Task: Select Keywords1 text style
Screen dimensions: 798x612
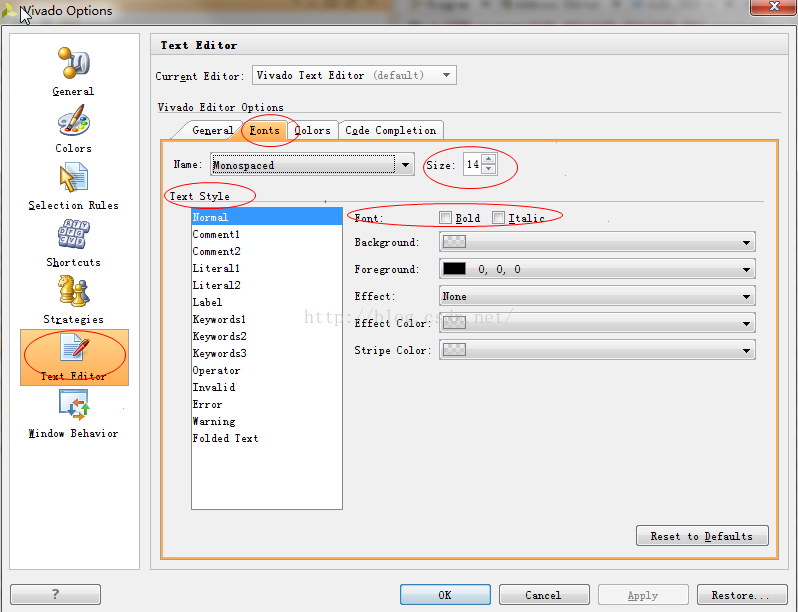Action: click(267, 319)
